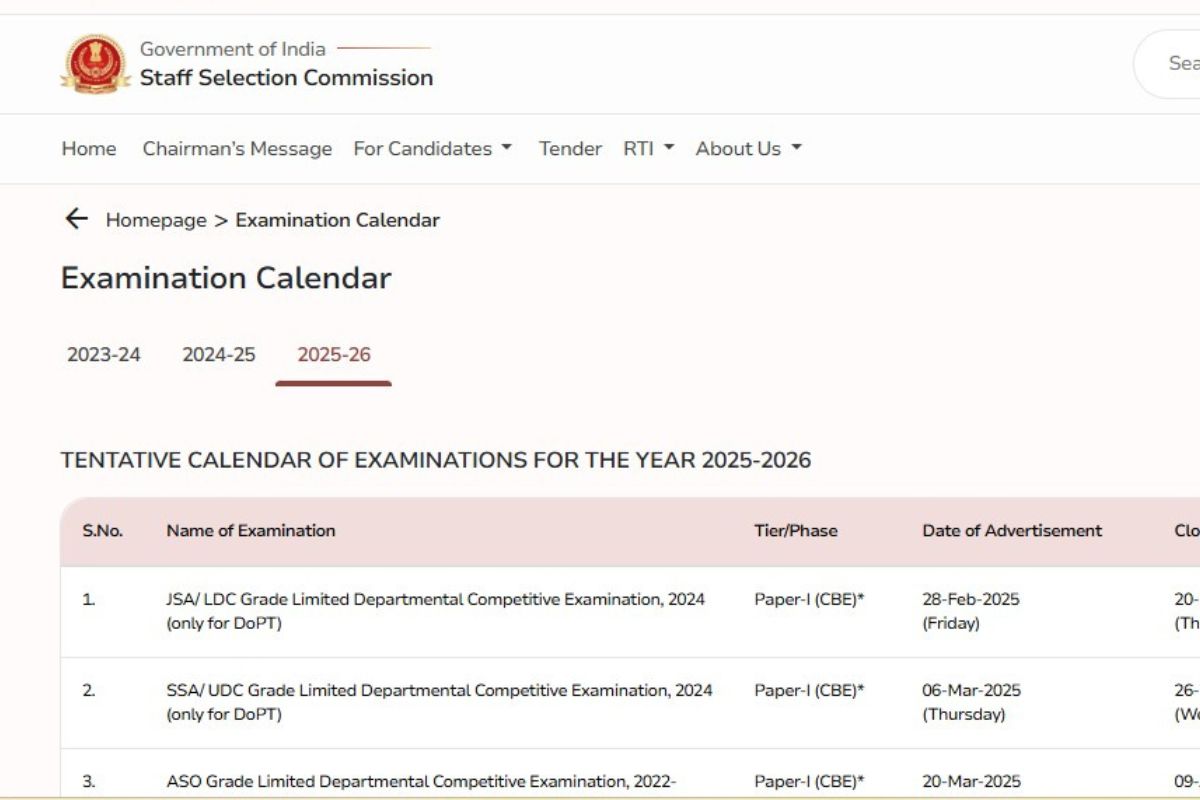Select the Tender navigation item
This screenshot has height=800, width=1200.
coord(570,148)
